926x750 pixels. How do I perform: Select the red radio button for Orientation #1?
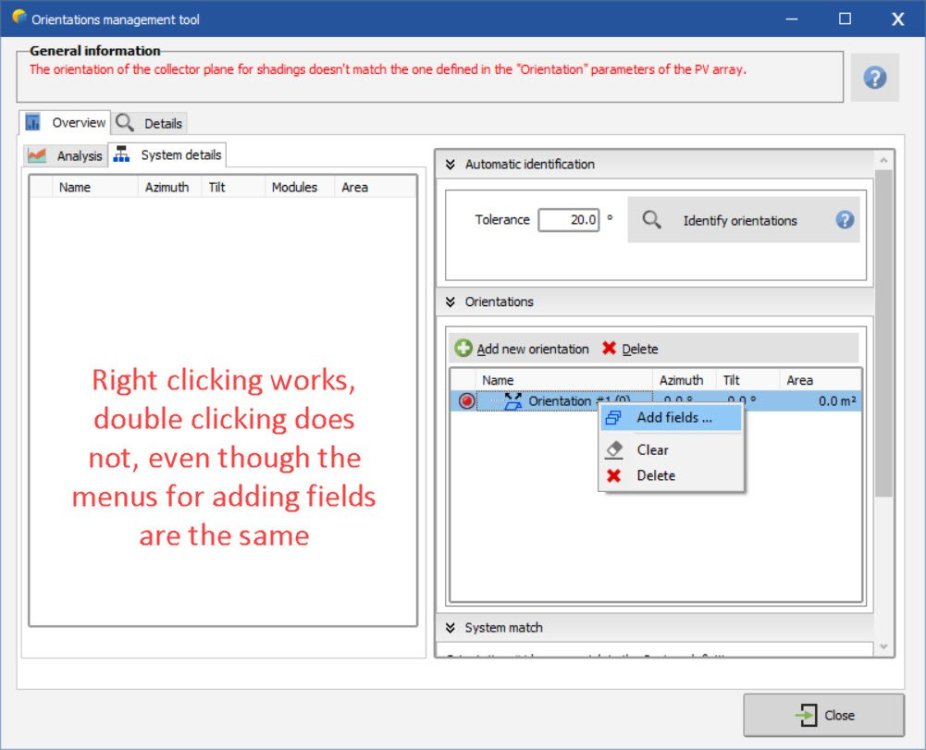click(x=466, y=401)
